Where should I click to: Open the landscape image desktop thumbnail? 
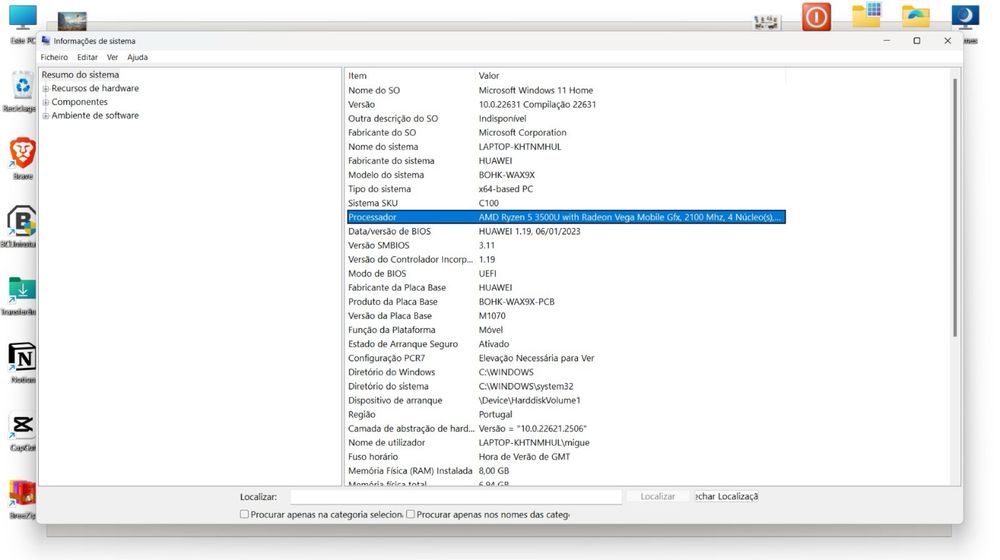[72, 21]
